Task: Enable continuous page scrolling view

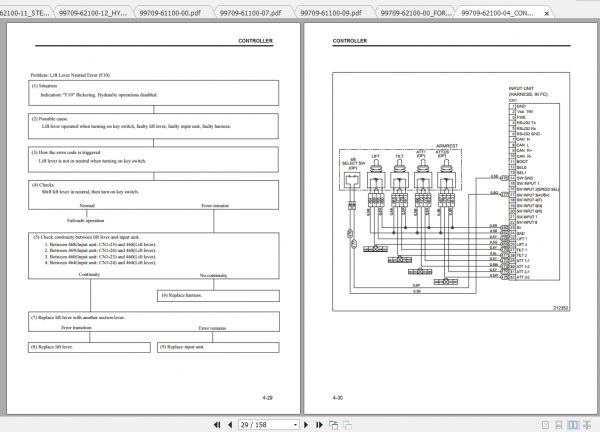Action: 559,425
